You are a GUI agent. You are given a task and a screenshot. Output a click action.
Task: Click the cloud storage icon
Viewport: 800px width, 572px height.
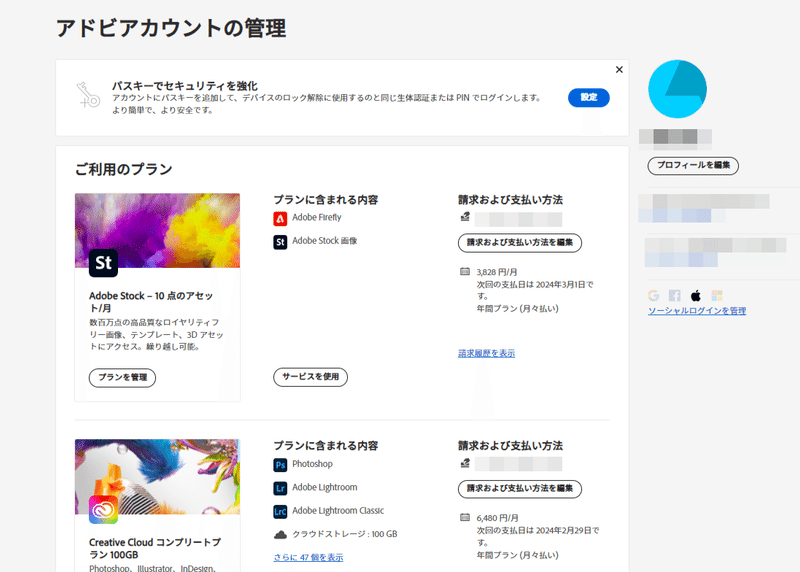[280, 535]
